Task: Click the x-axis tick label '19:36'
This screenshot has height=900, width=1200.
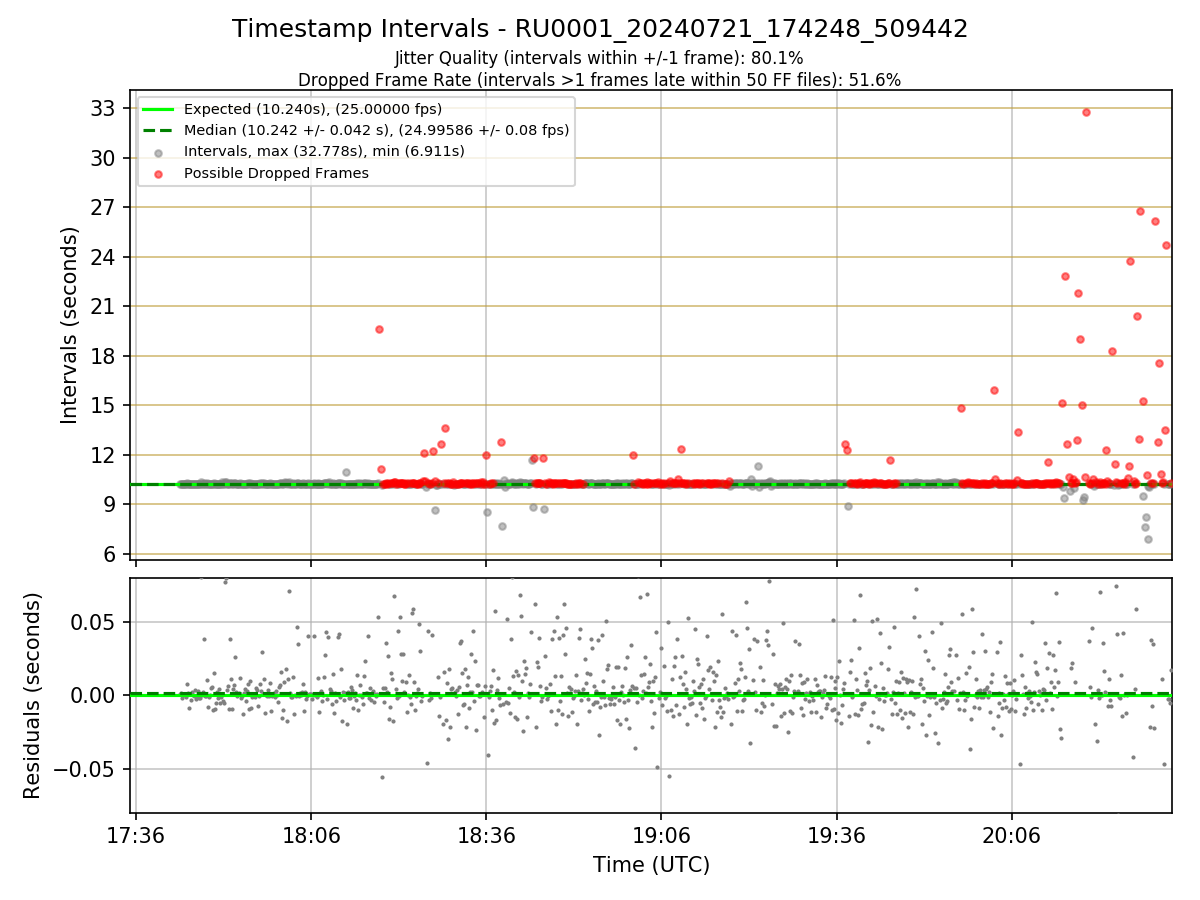Action: (x=836, y=835)
